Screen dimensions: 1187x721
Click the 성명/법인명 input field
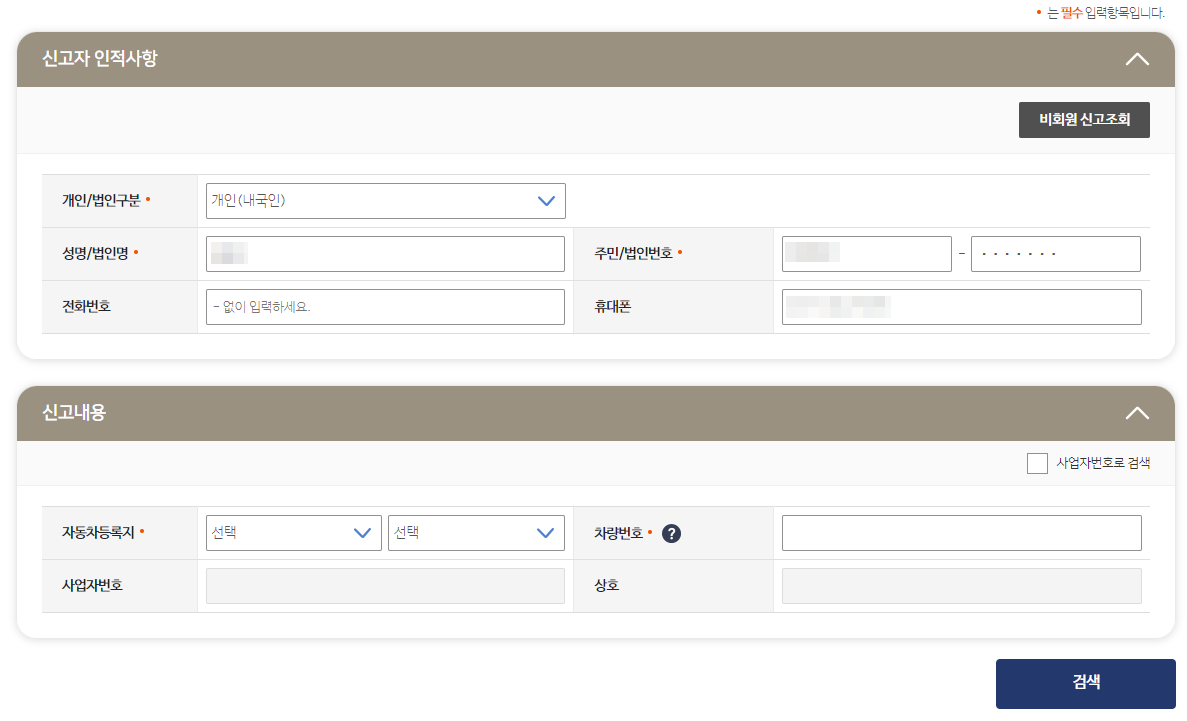coord(385,254)
